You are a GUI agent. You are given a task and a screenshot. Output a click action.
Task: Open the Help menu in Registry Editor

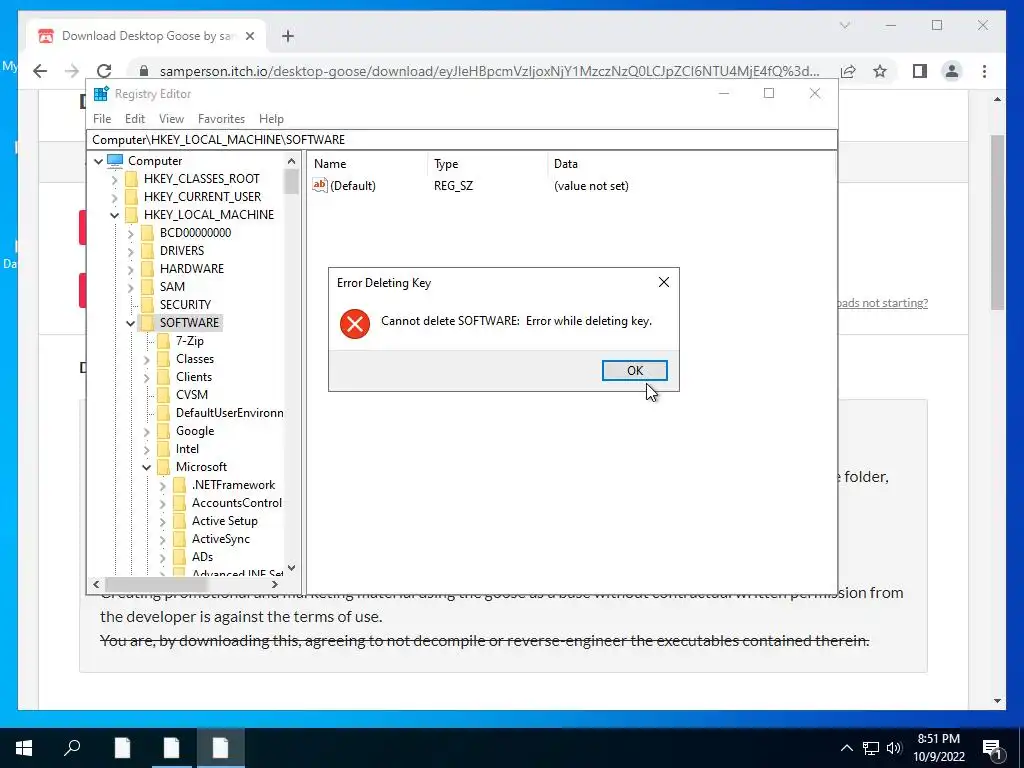[271, 119]
